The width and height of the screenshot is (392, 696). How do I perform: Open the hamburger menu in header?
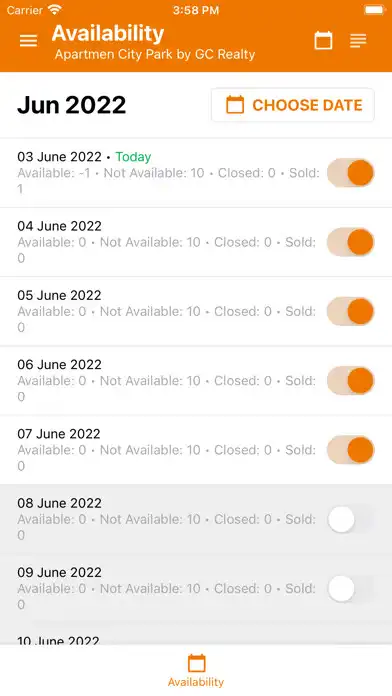coord(28,41)
